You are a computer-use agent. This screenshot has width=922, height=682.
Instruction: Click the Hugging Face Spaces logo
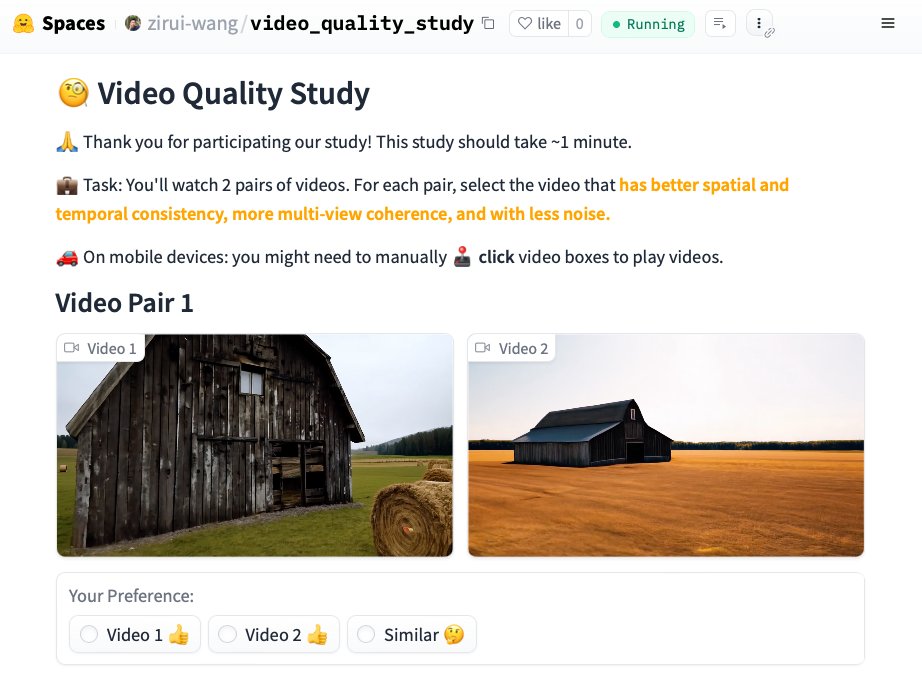point(24,24)
